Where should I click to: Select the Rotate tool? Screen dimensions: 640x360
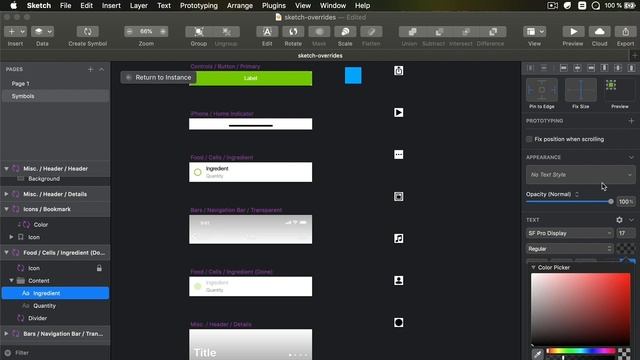pyautogui.click(x=293, y=31)
